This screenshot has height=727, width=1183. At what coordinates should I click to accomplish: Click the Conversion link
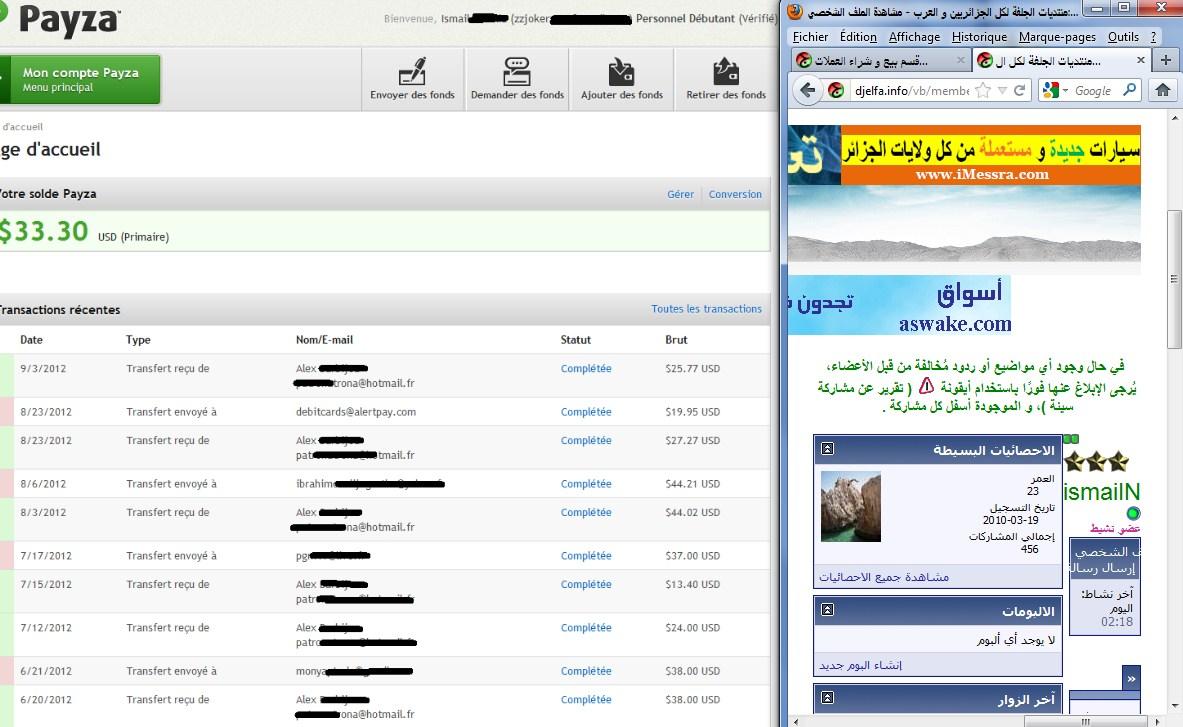click(x=735, y=194)
